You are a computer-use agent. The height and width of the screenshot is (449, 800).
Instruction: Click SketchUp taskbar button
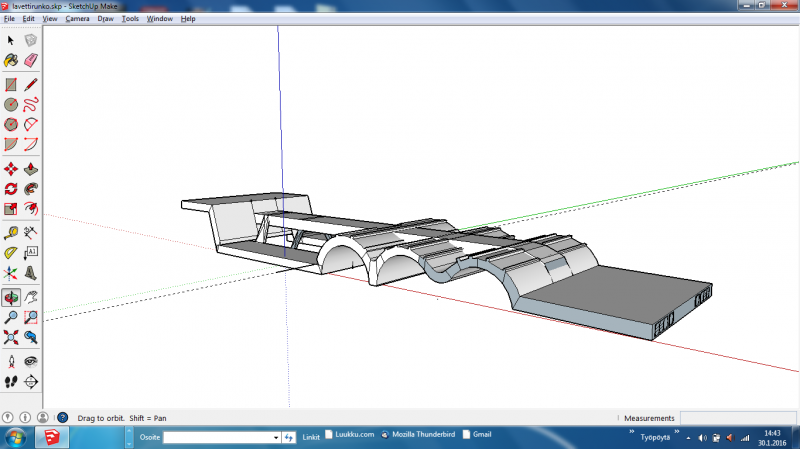[52, 438]
